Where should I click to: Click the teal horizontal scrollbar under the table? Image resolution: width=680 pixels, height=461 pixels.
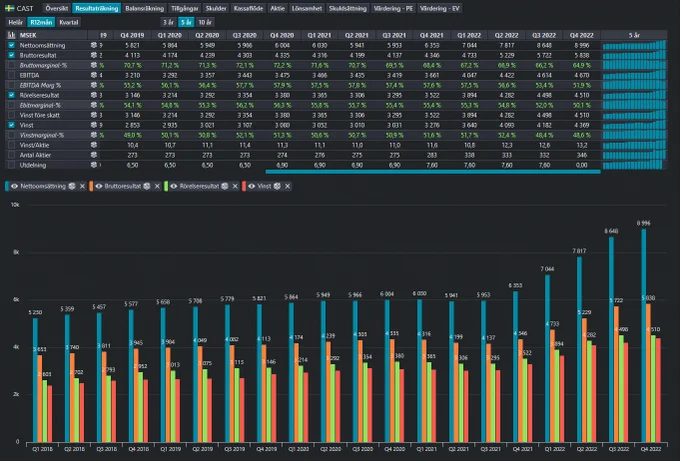point(433,172)
